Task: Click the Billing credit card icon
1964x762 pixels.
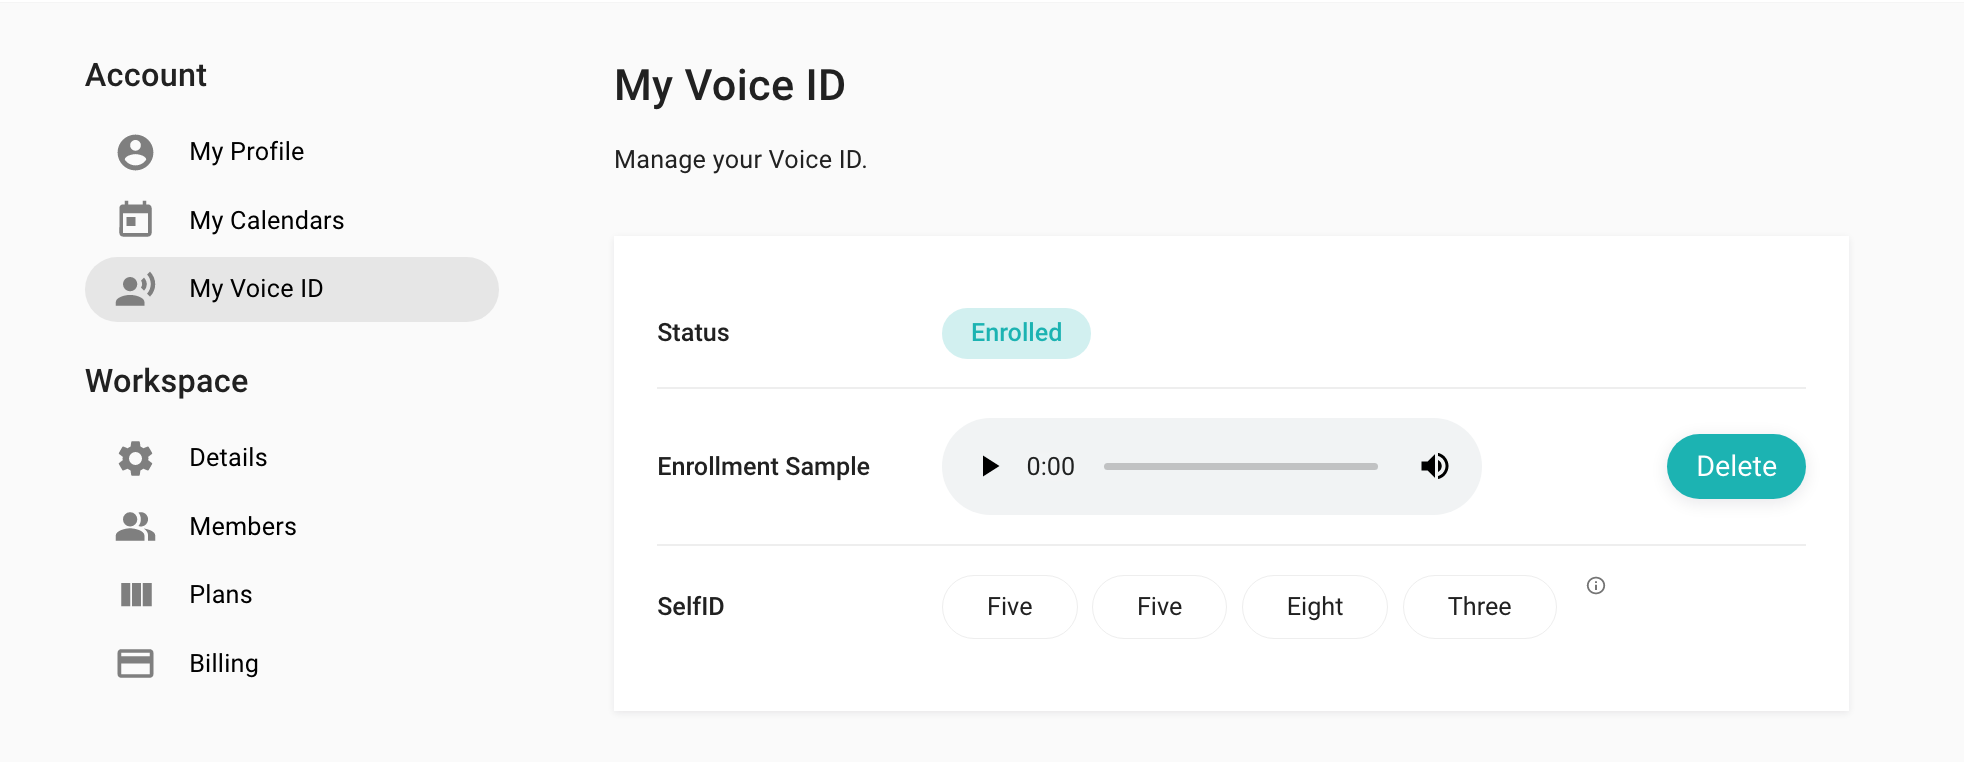Action: pyautogui.click(x=135, y=664)
